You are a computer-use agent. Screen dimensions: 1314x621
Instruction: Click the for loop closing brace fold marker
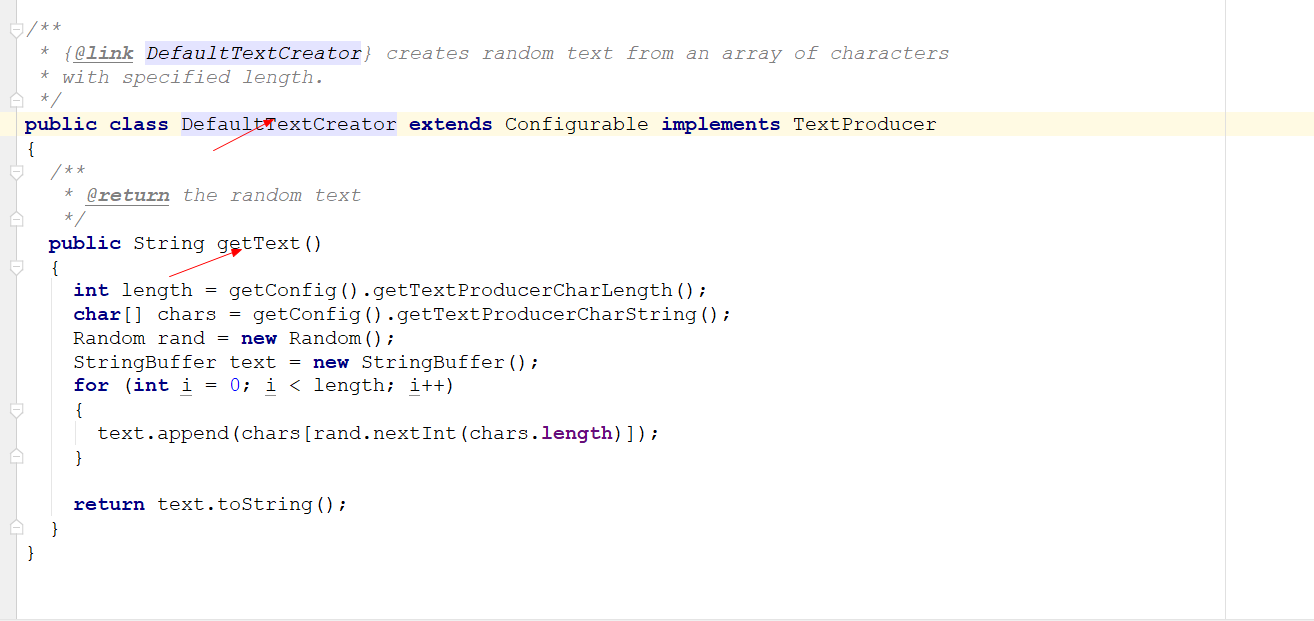[16, 457]
